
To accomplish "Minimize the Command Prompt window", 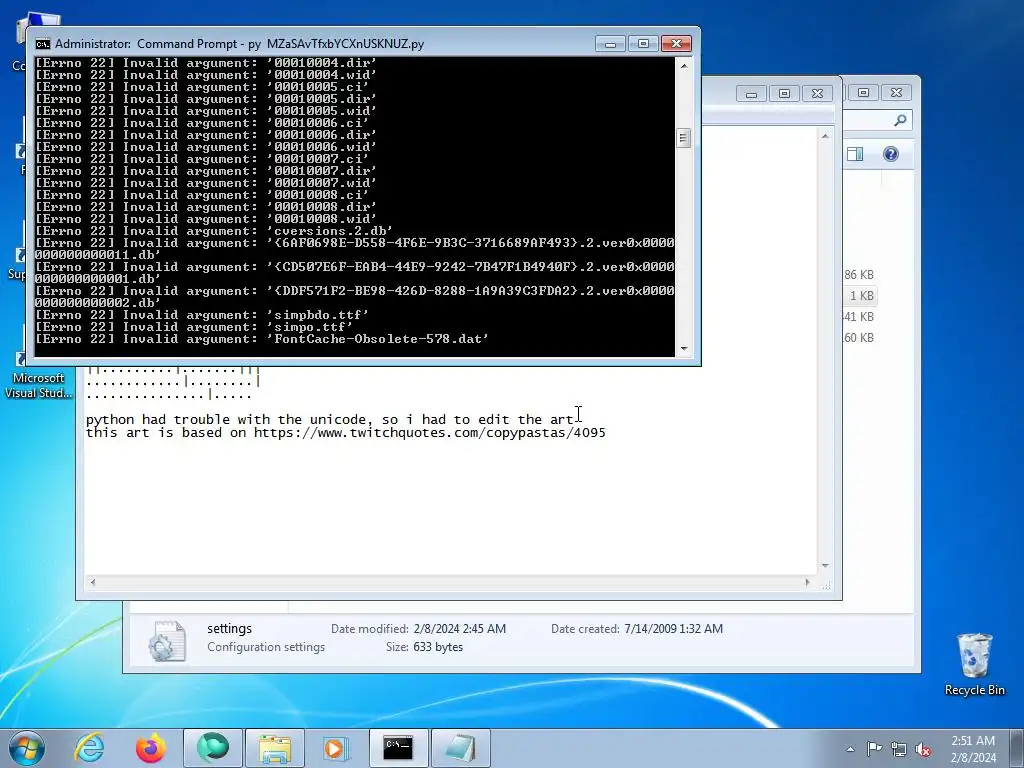I will click(x=610, y=44).
